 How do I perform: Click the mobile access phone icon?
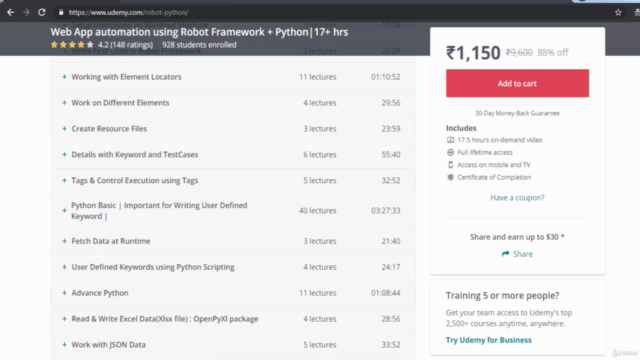point(450,165)
